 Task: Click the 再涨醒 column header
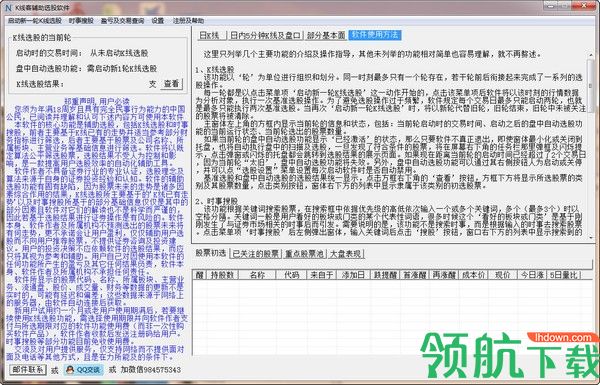[444, 275]
